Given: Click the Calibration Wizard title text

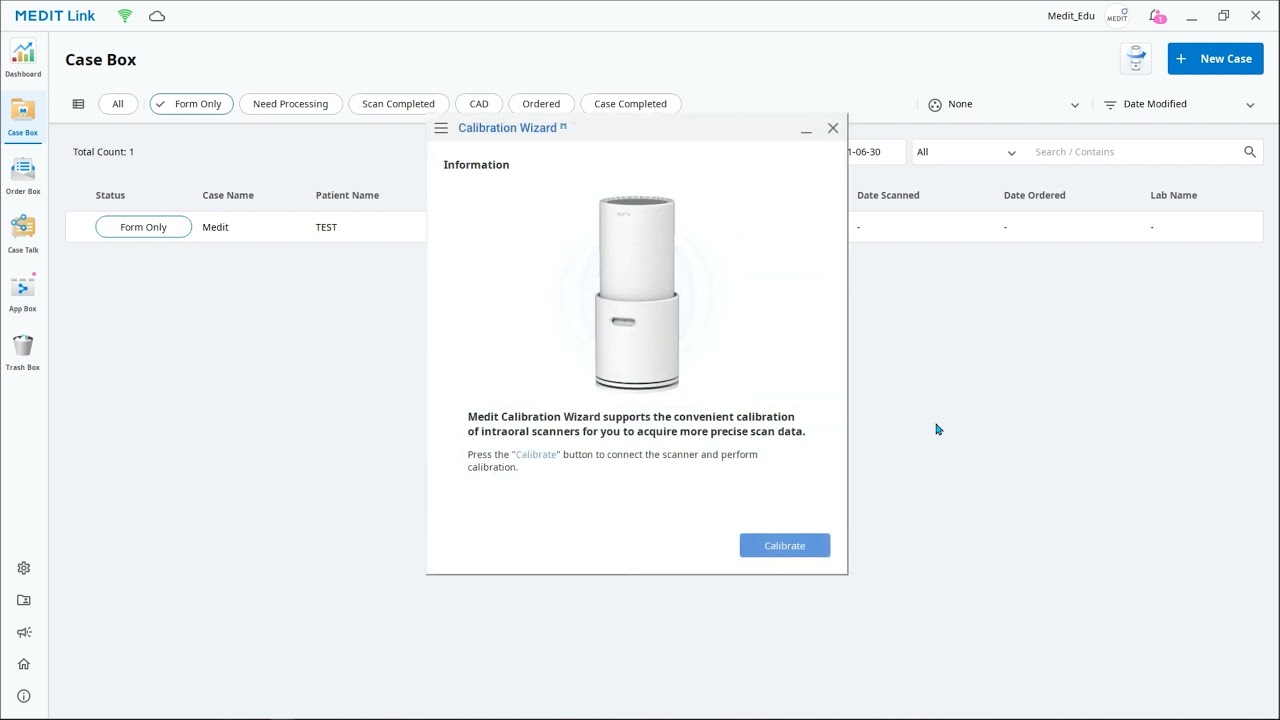Looking at the screenshot, I should tap(507, 128).
